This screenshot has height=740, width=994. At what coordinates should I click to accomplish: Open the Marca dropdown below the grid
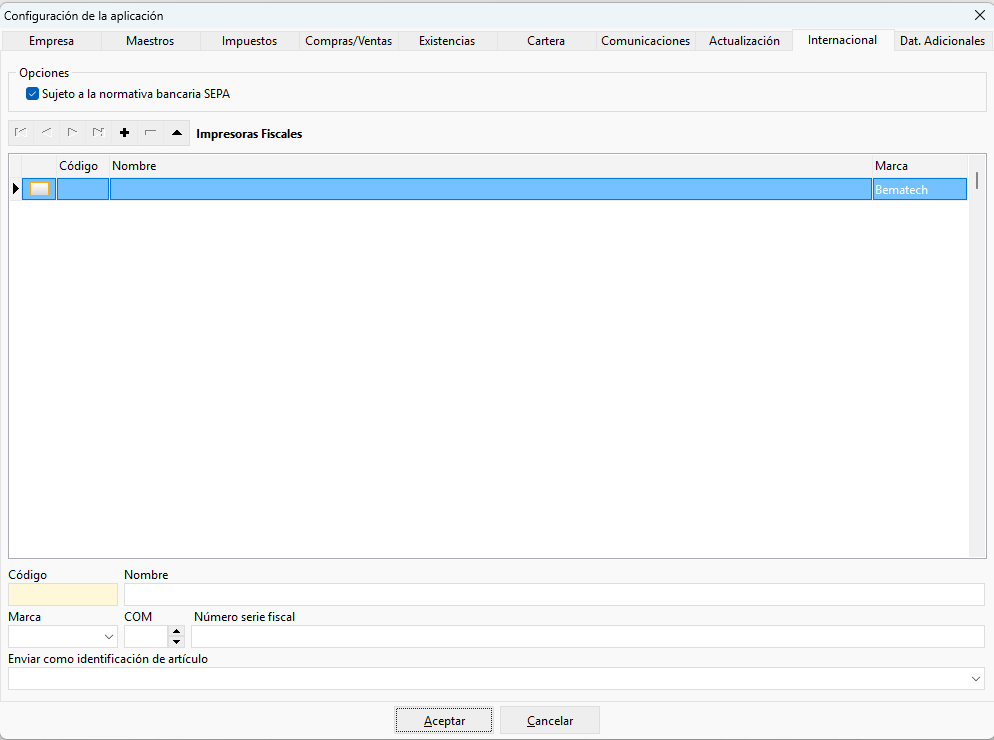[x=63, y=637]
